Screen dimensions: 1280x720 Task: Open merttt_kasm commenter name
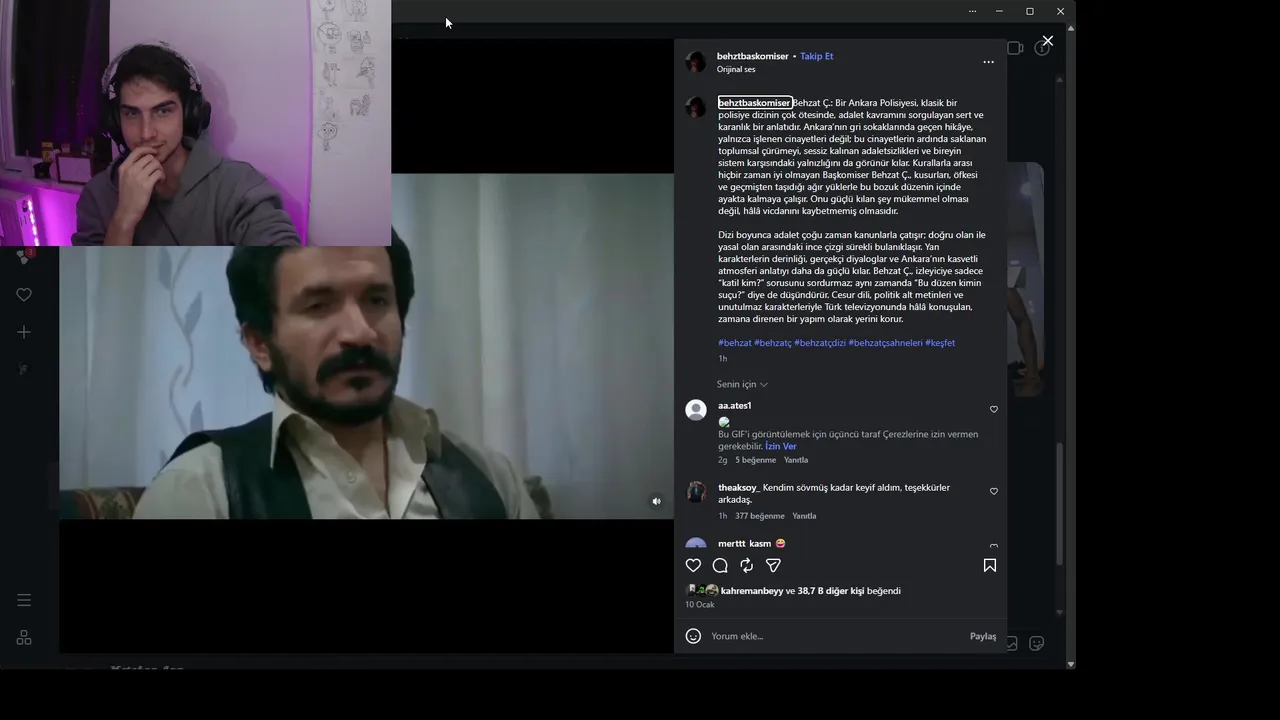[x=744, y=544]
